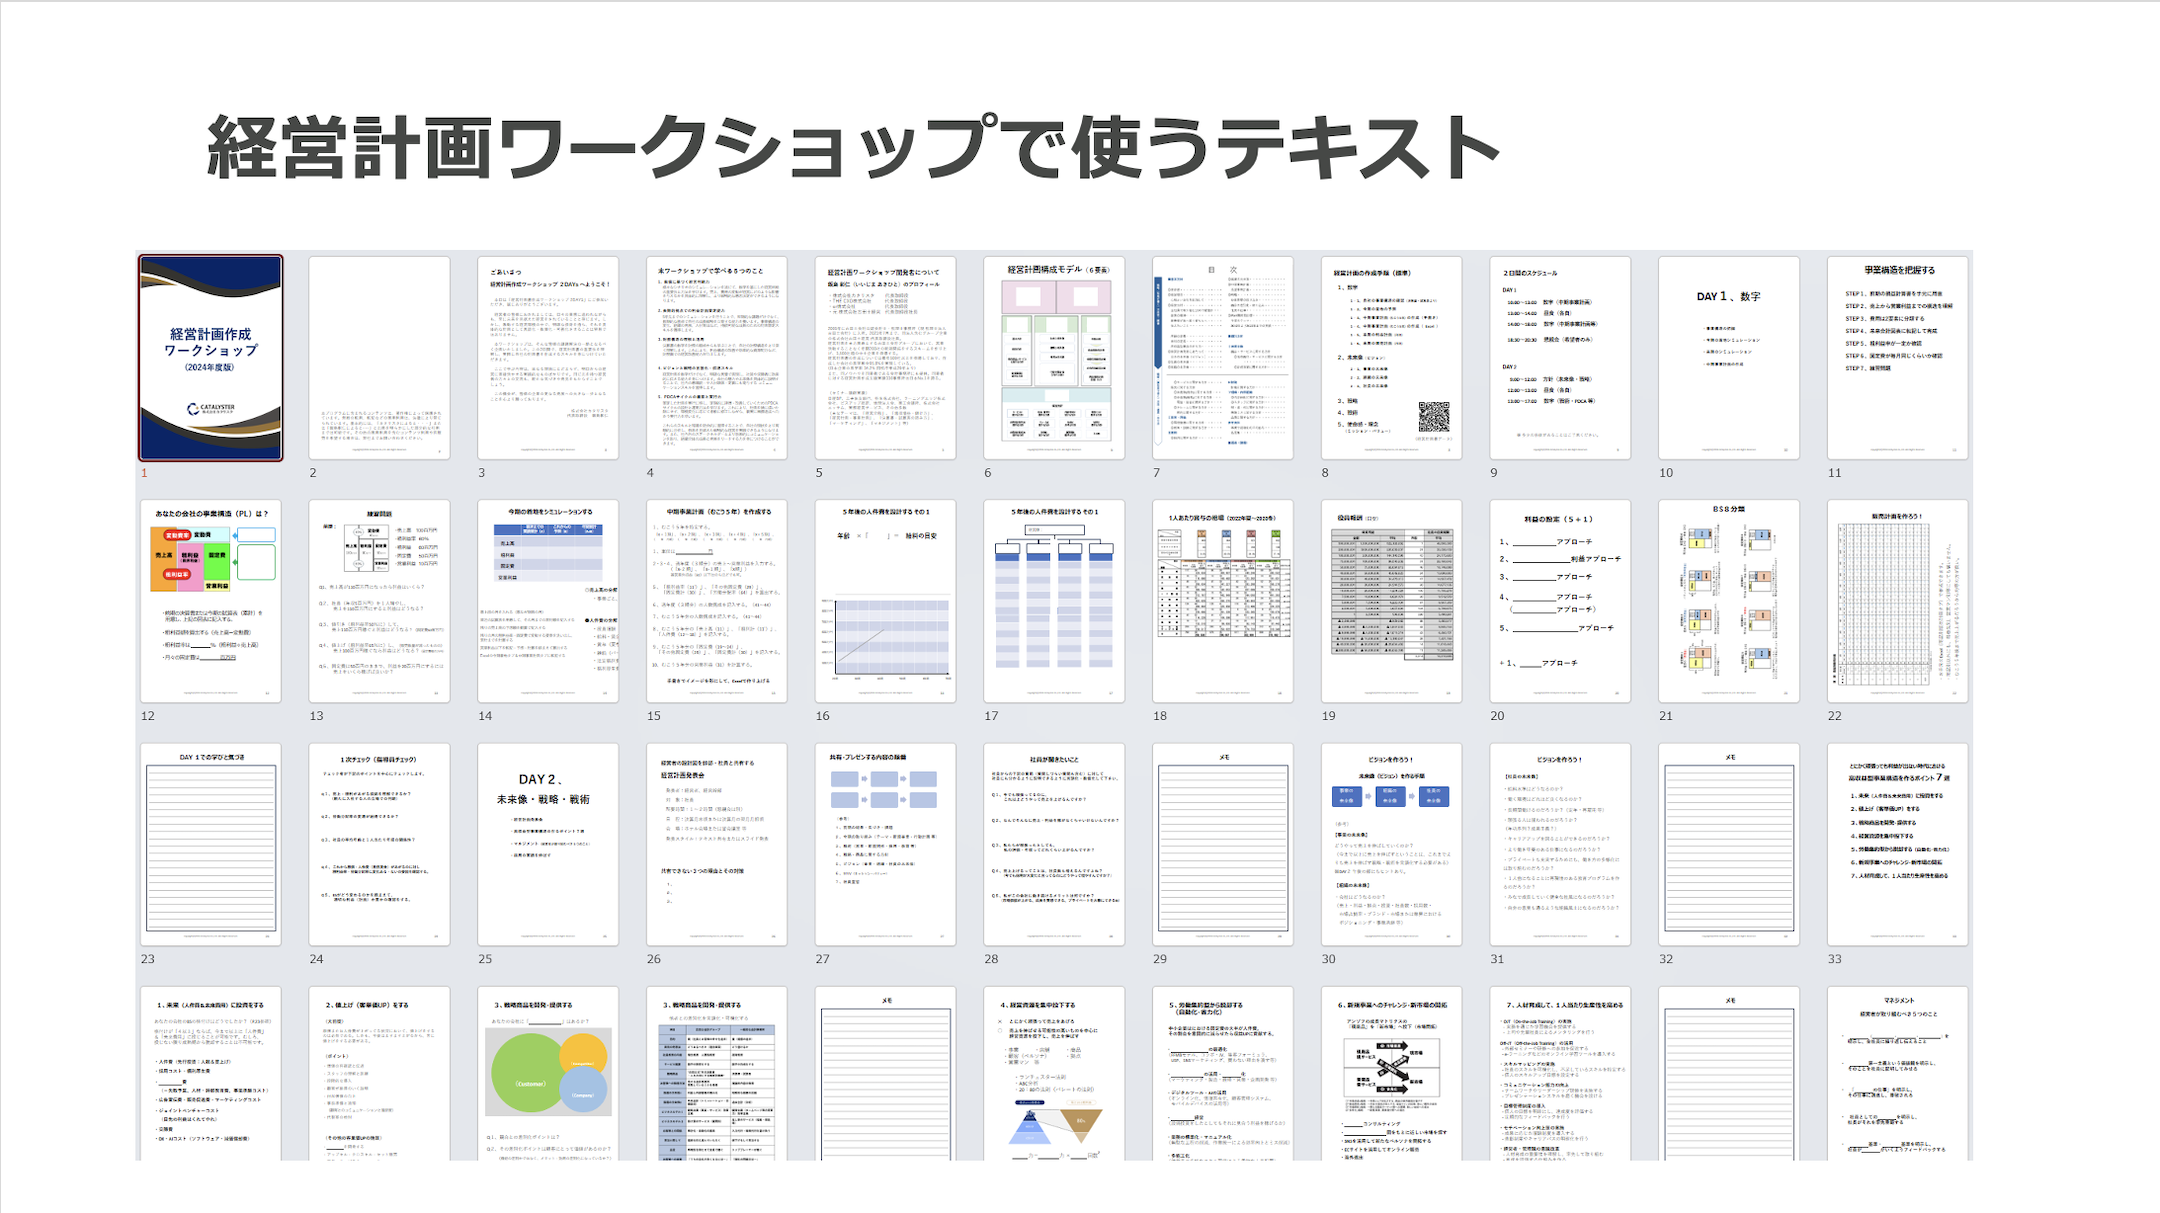Click the slide title 経営計画ワークショップで使うテキスト

[852, 148]
